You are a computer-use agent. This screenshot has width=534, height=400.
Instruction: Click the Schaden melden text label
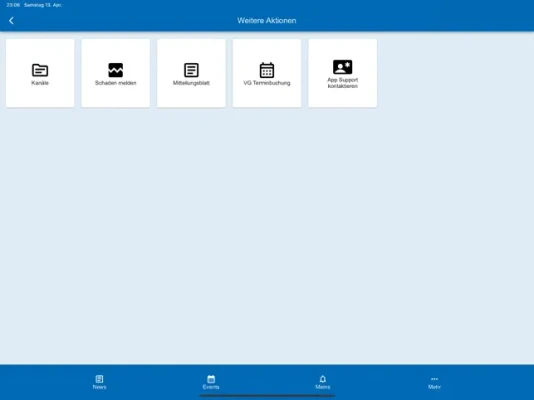[115, 83]
